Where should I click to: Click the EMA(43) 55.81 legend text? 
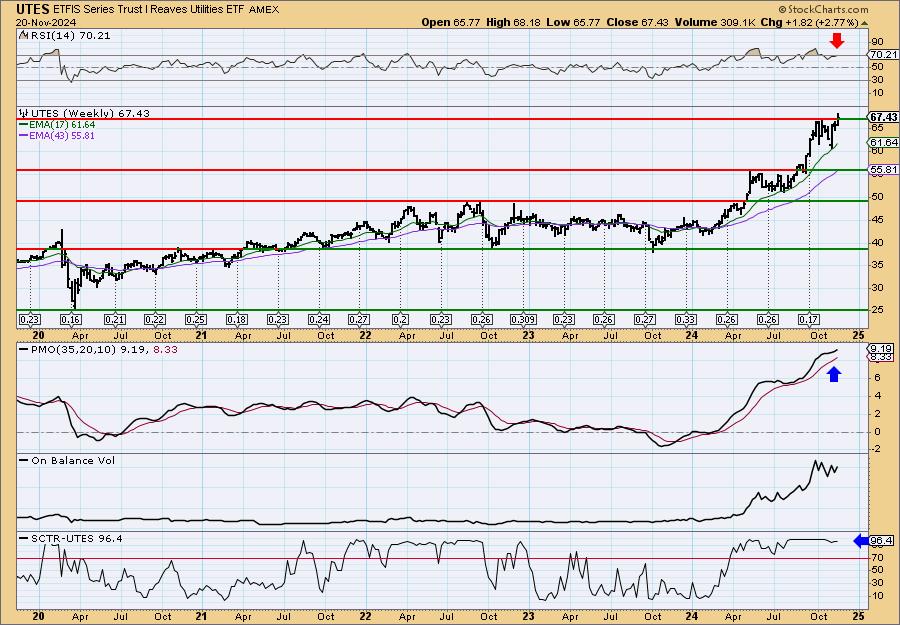(x=63, y=136)
